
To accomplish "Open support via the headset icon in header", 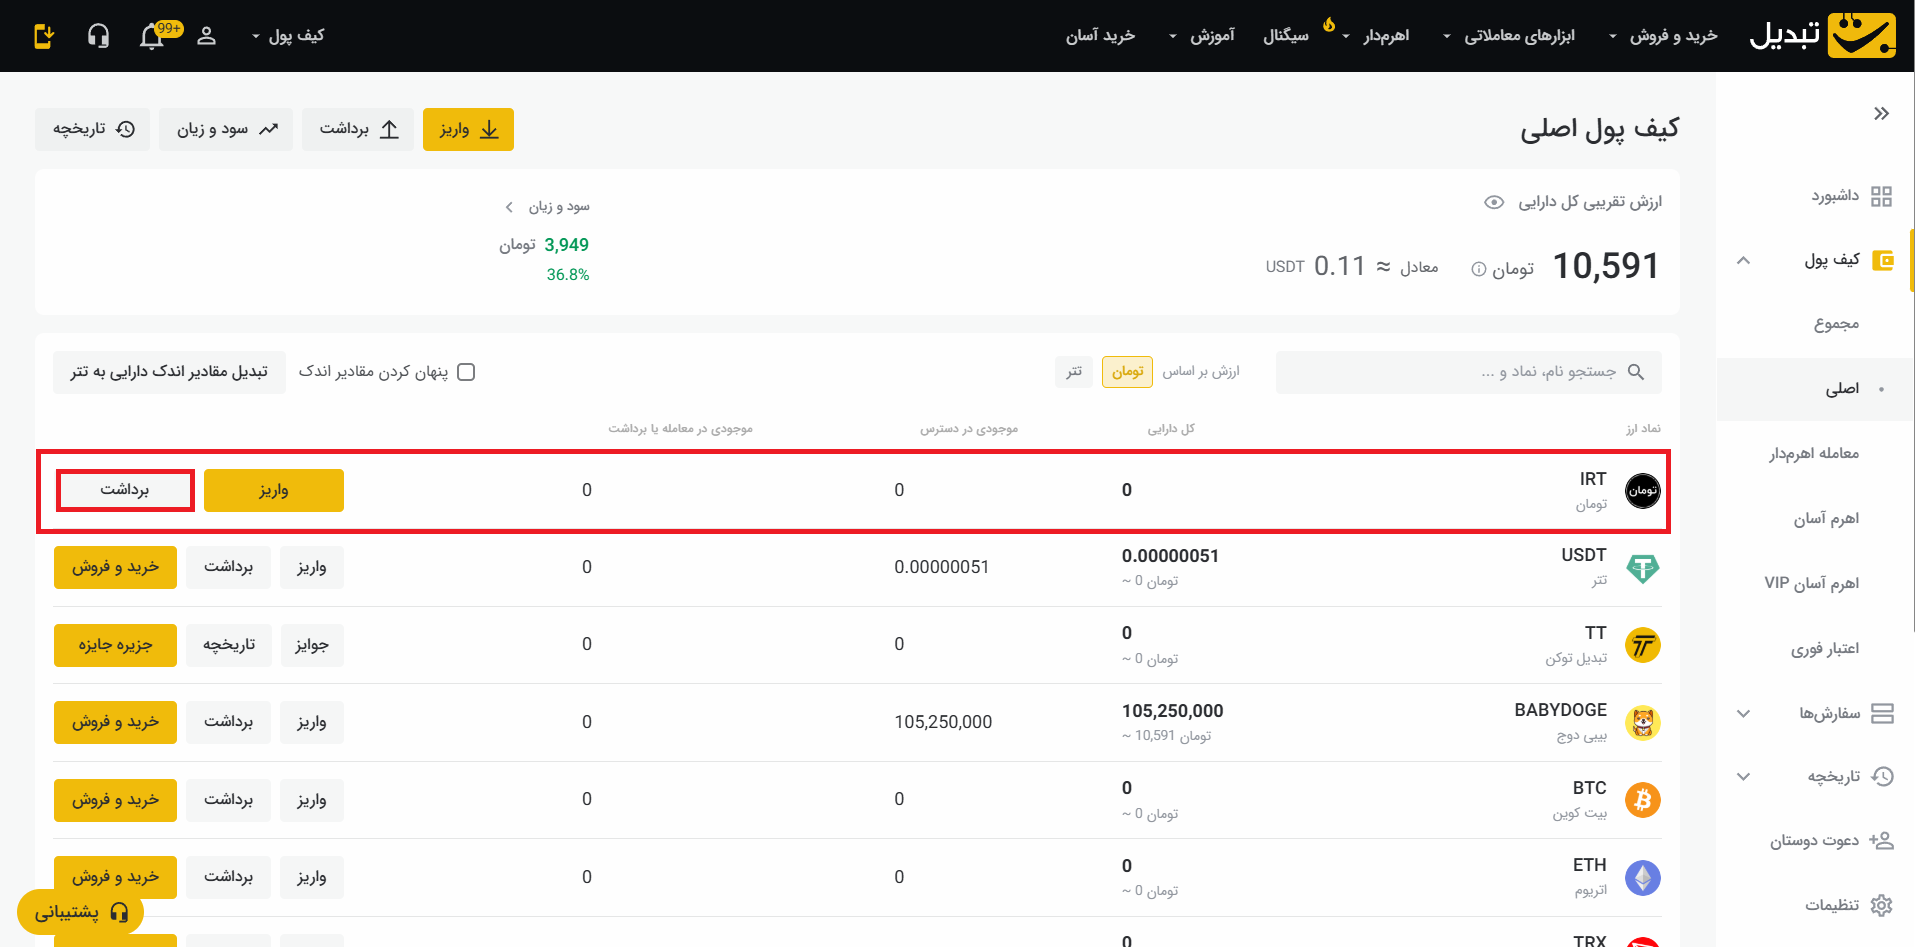I will (98, 37).
